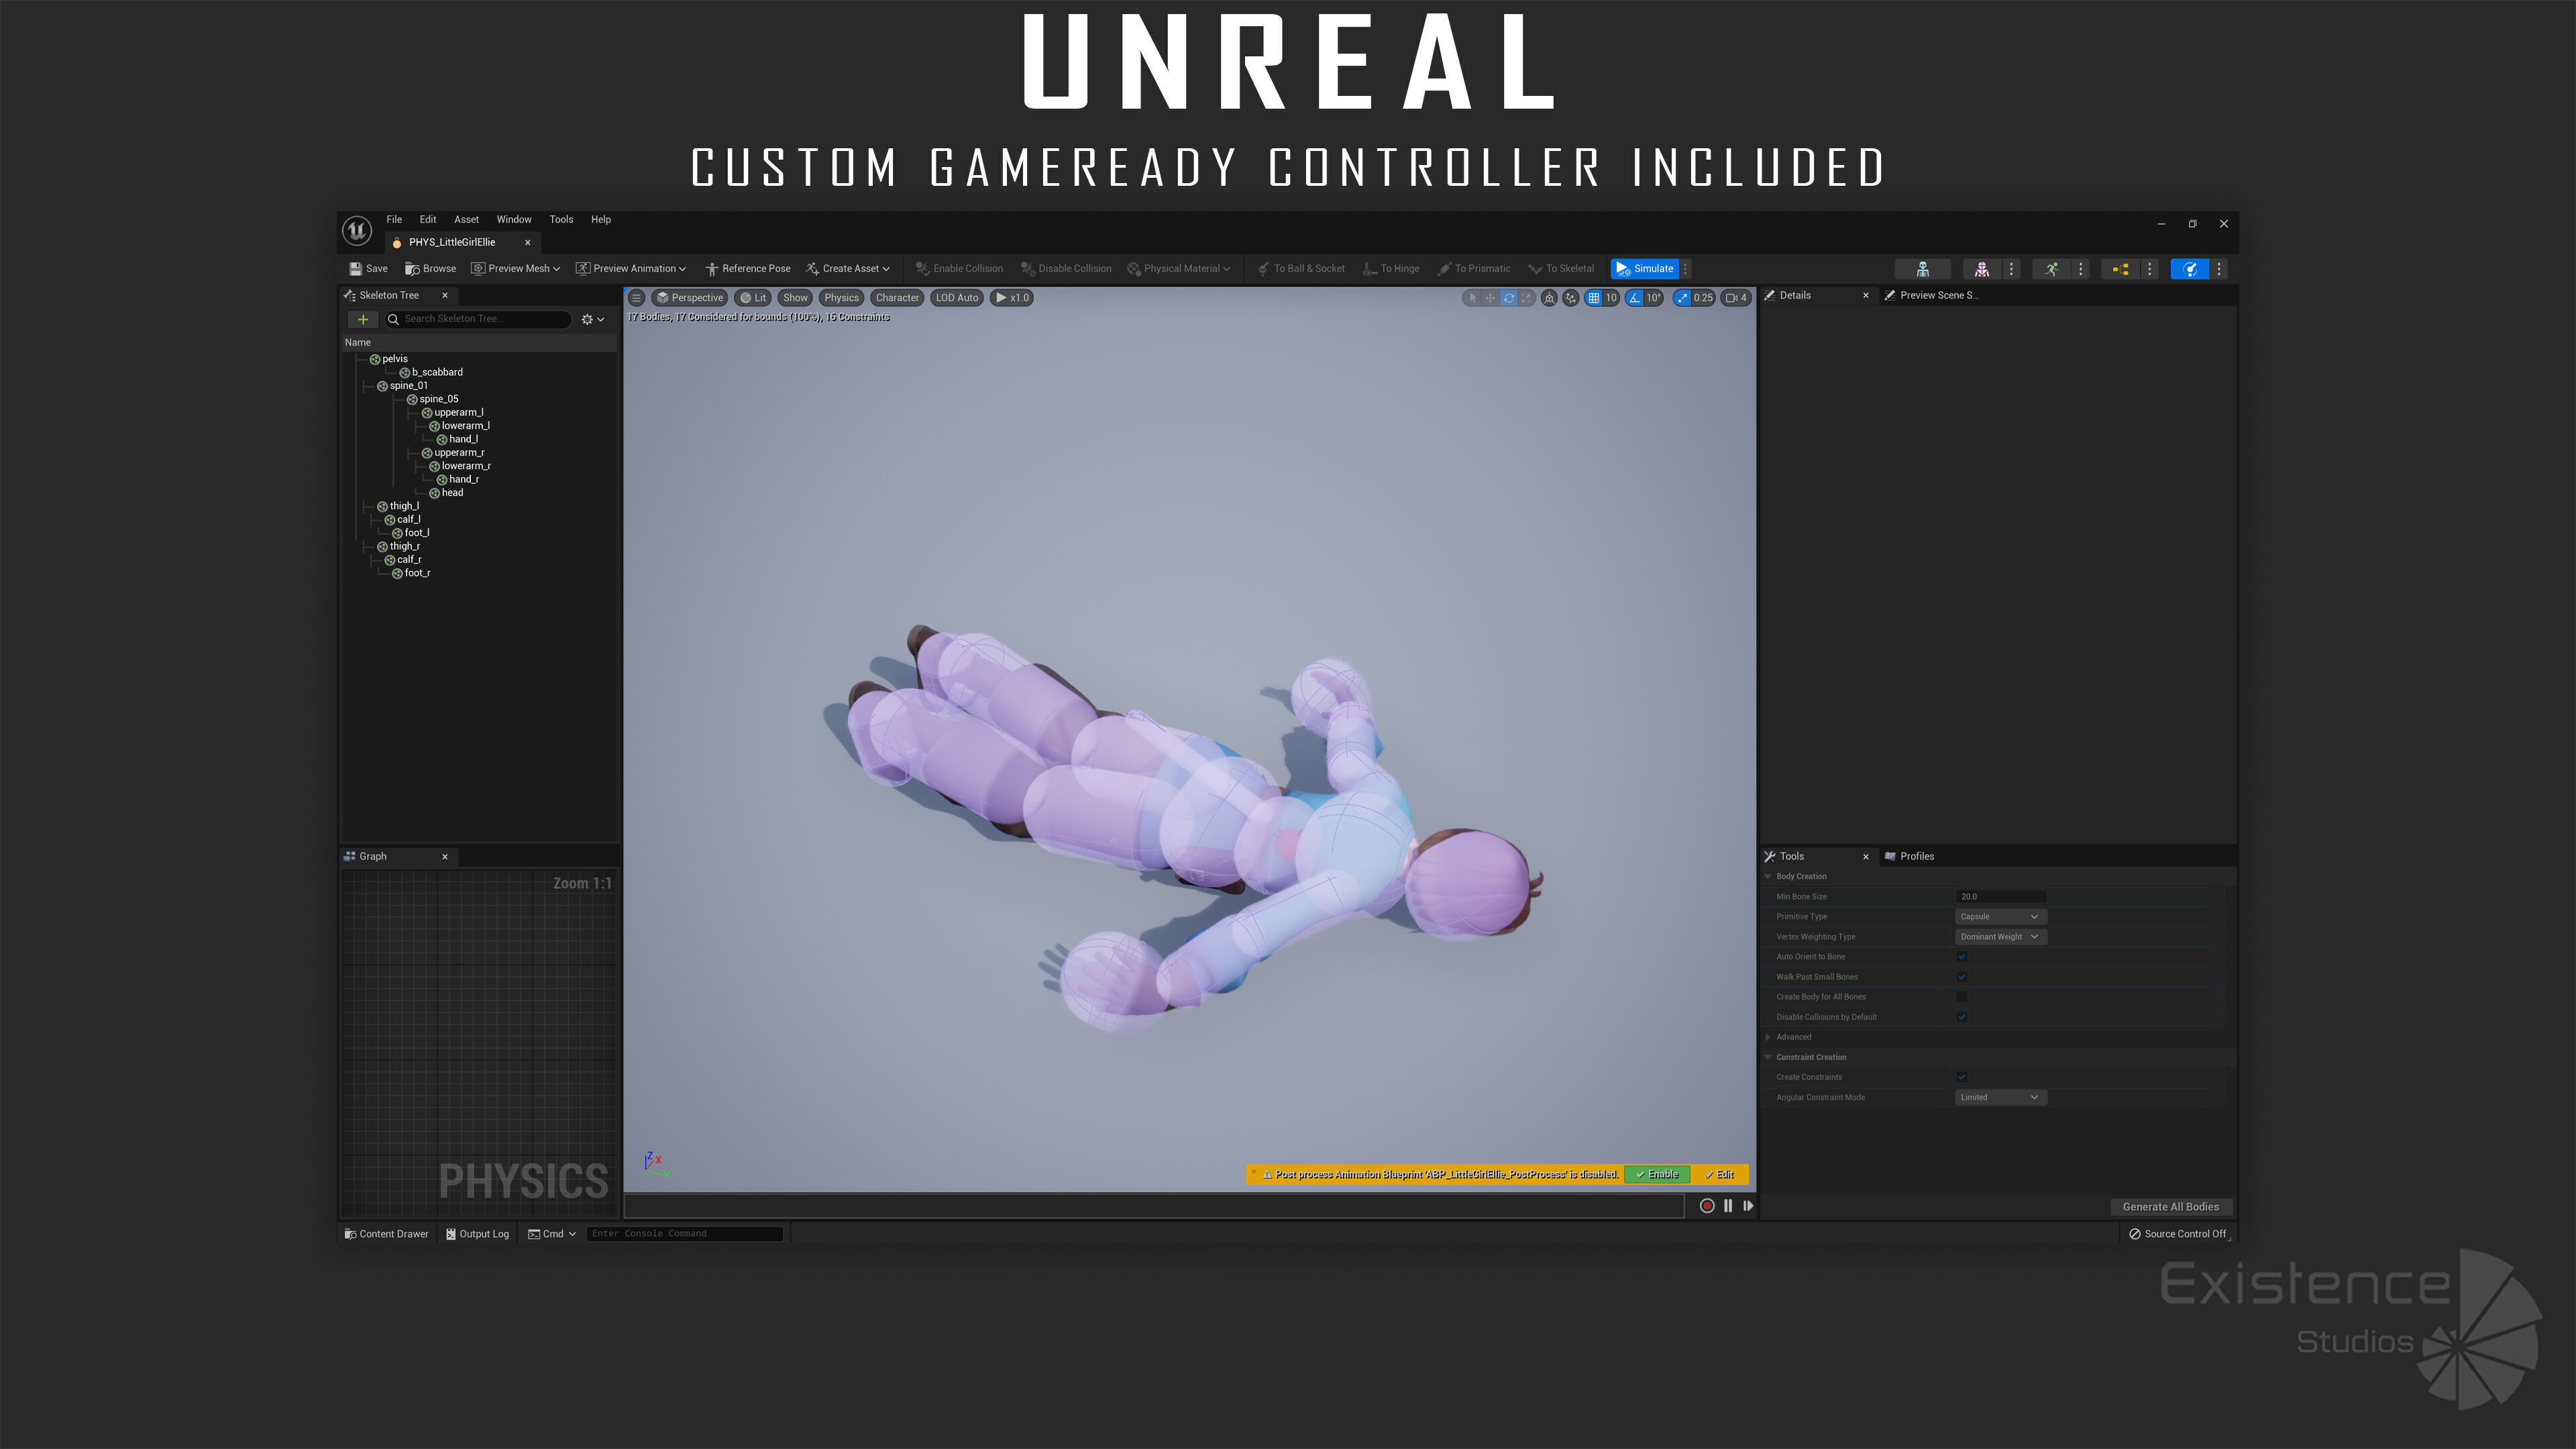Switch to the Profiles tab

(1916, 856)
